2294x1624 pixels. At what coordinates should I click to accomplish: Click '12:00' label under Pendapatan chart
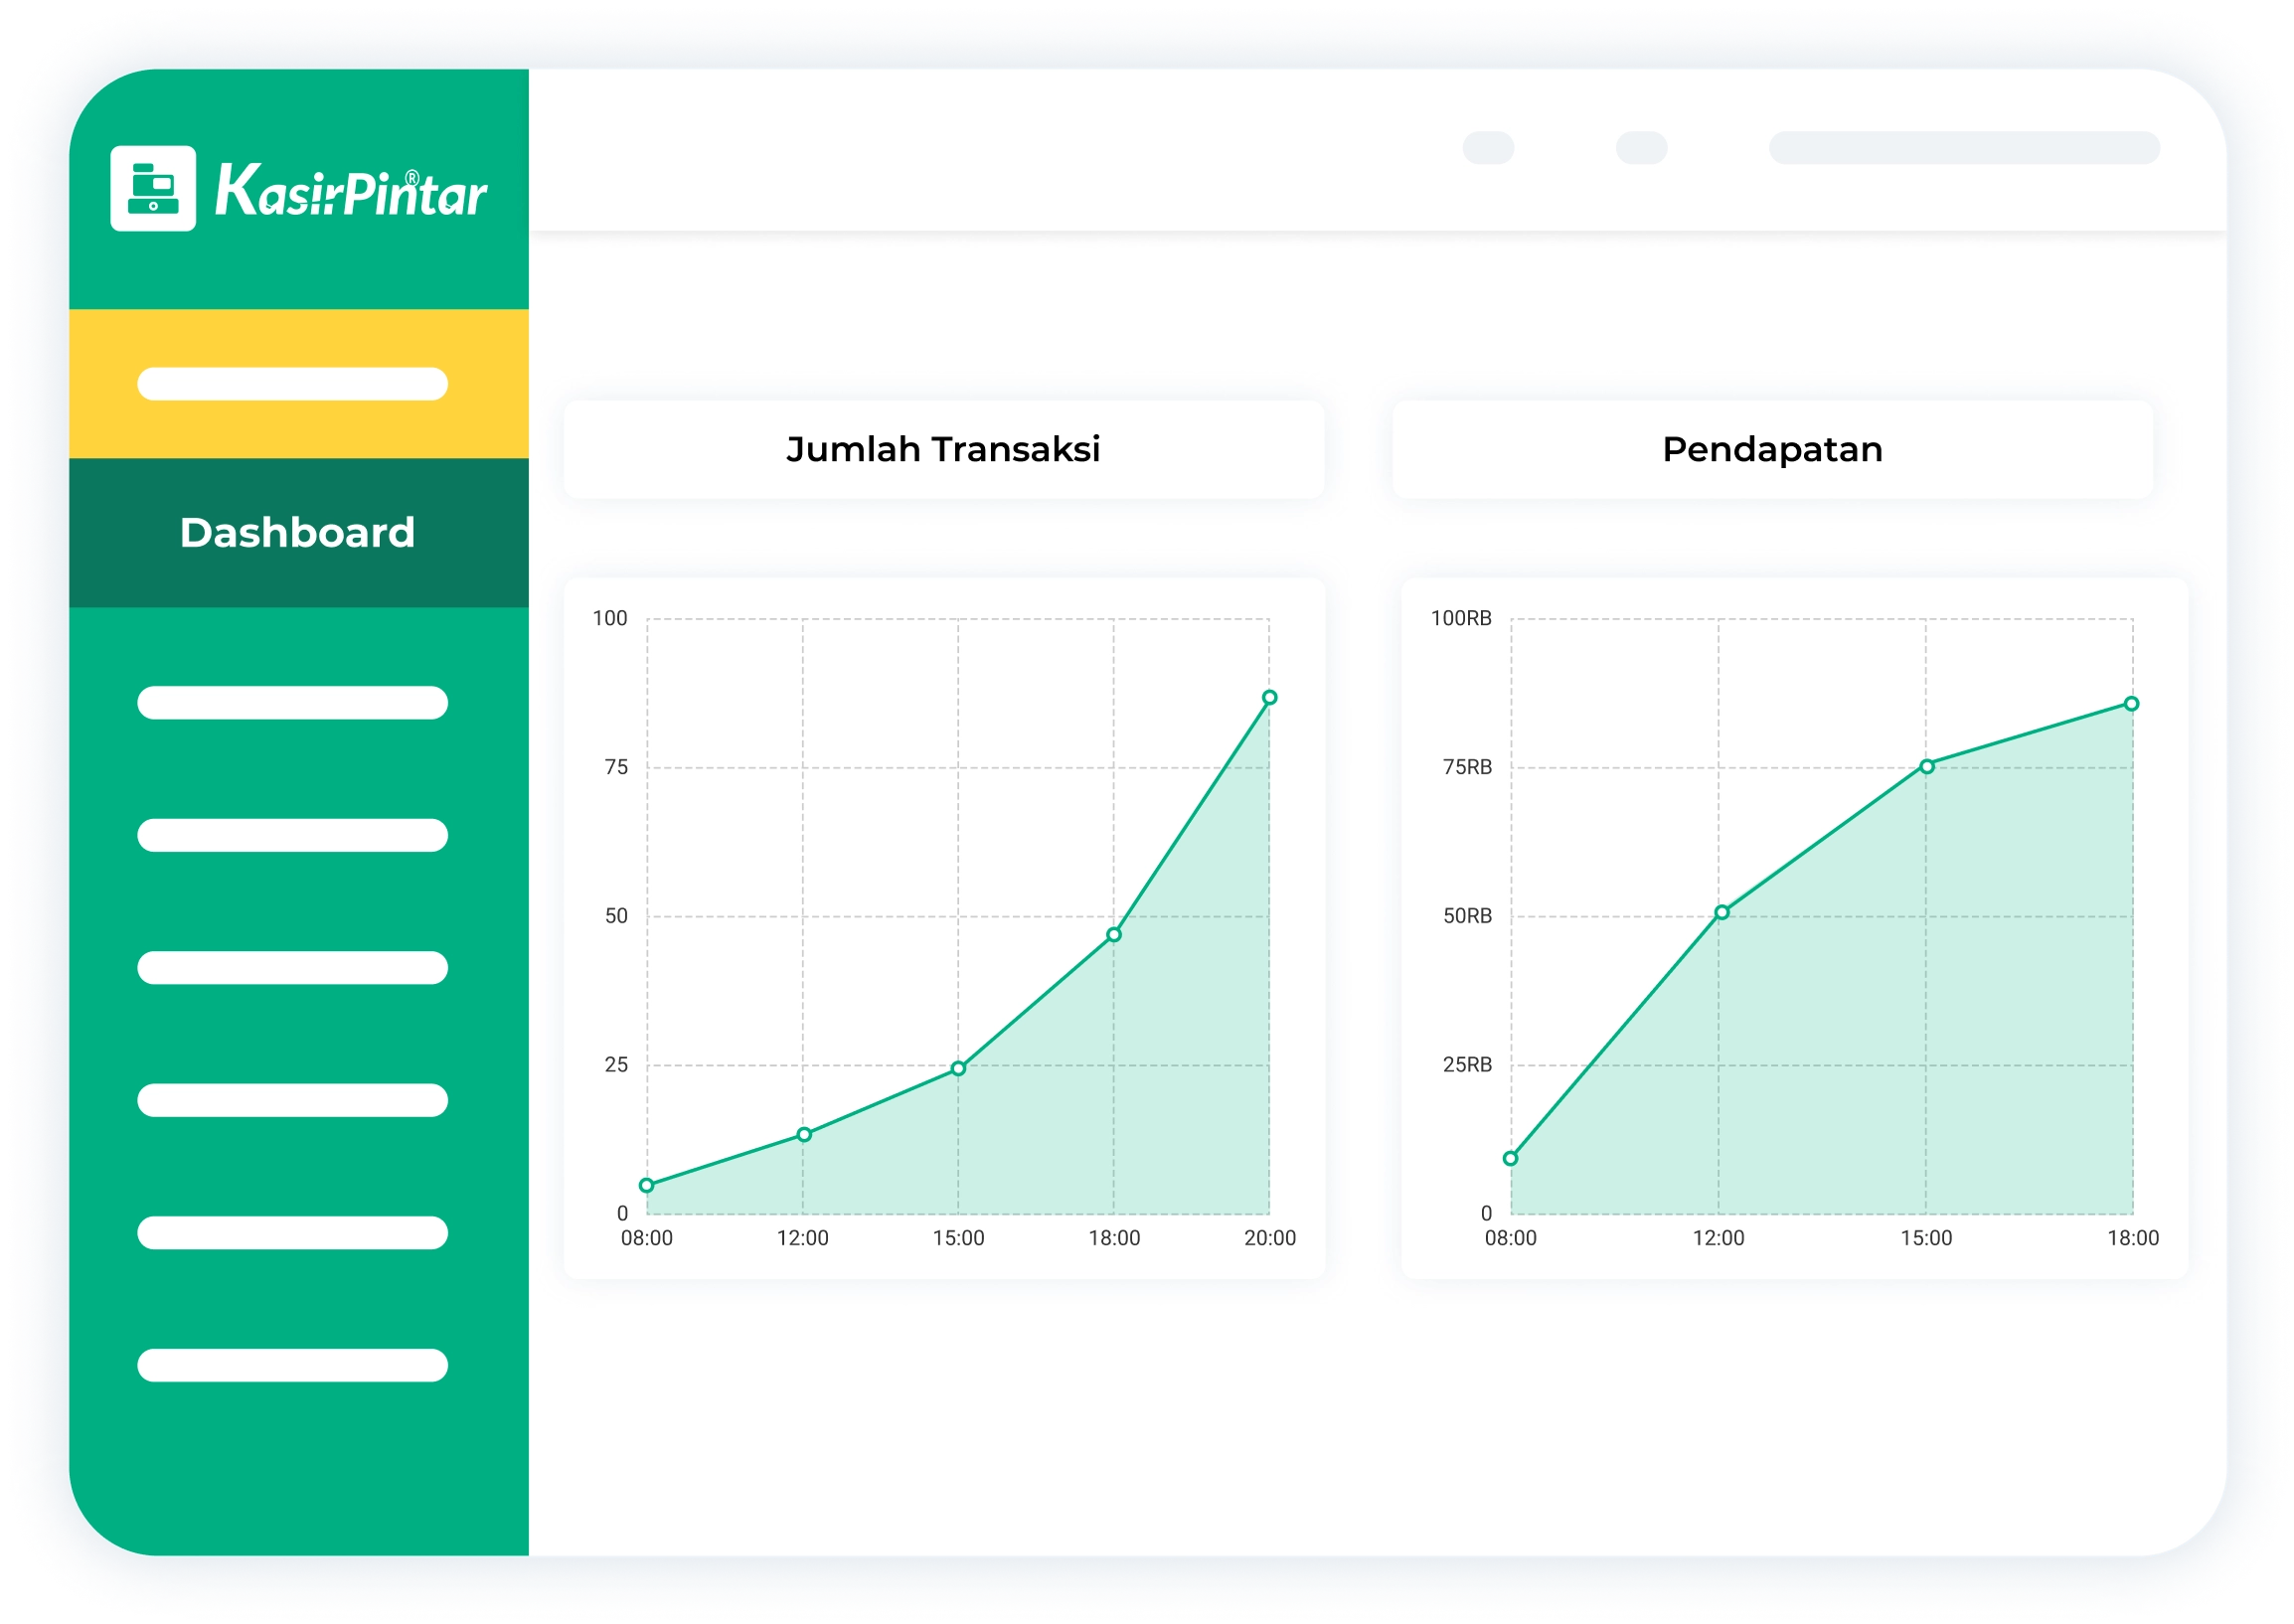tap(1718, 1237)
